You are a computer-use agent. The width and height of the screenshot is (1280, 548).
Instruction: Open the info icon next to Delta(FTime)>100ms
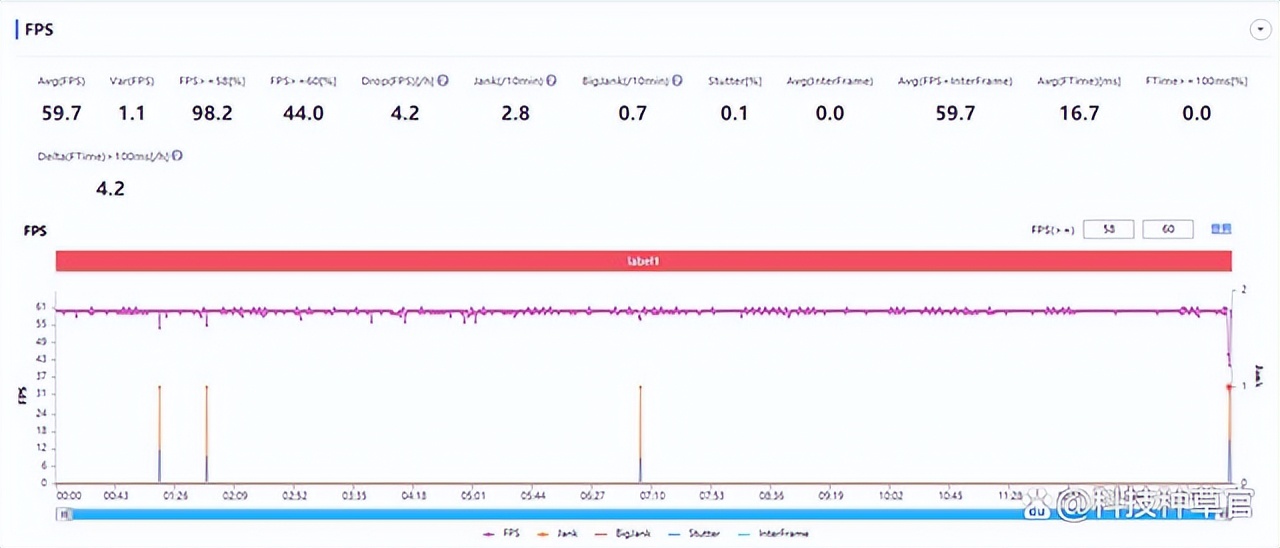(178, 156)
